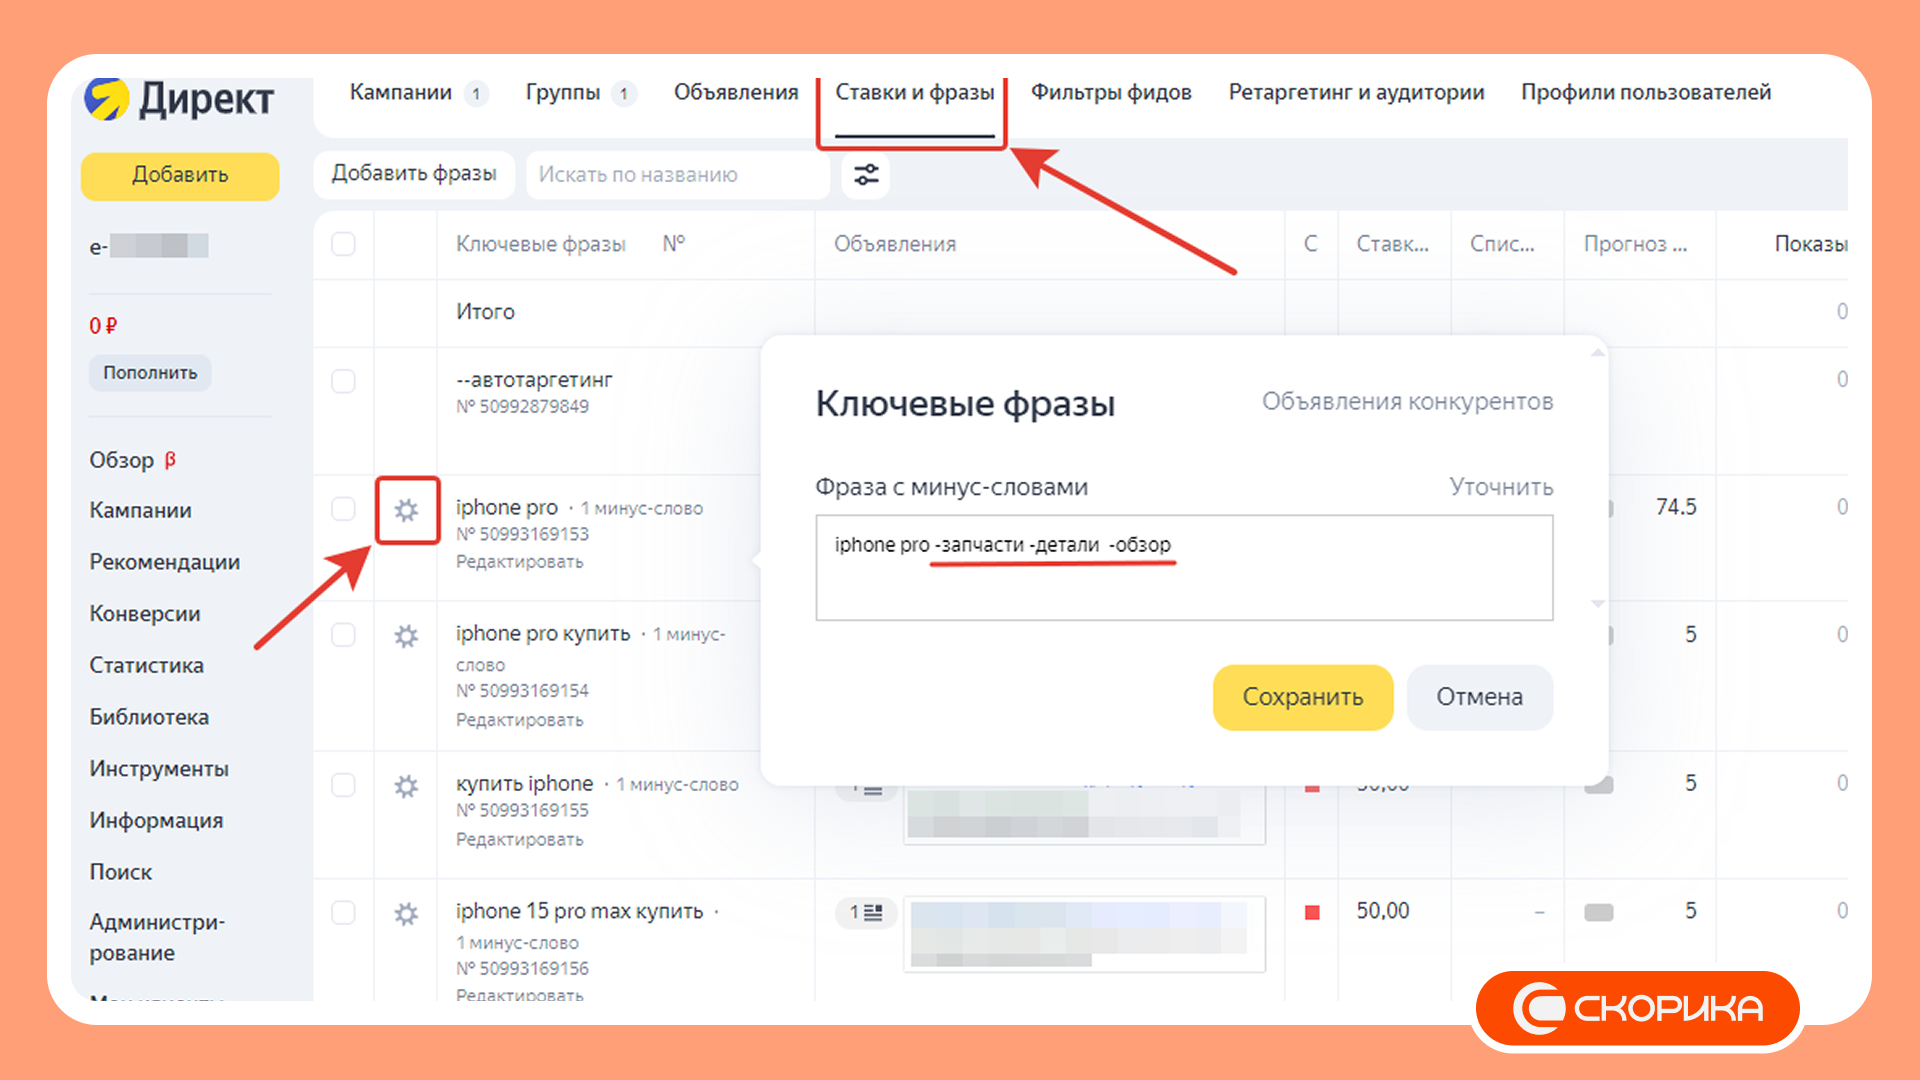The image size is (1920, 1080).
Task: Open the Фильтры фидов tab
Action: point(1111,92)
